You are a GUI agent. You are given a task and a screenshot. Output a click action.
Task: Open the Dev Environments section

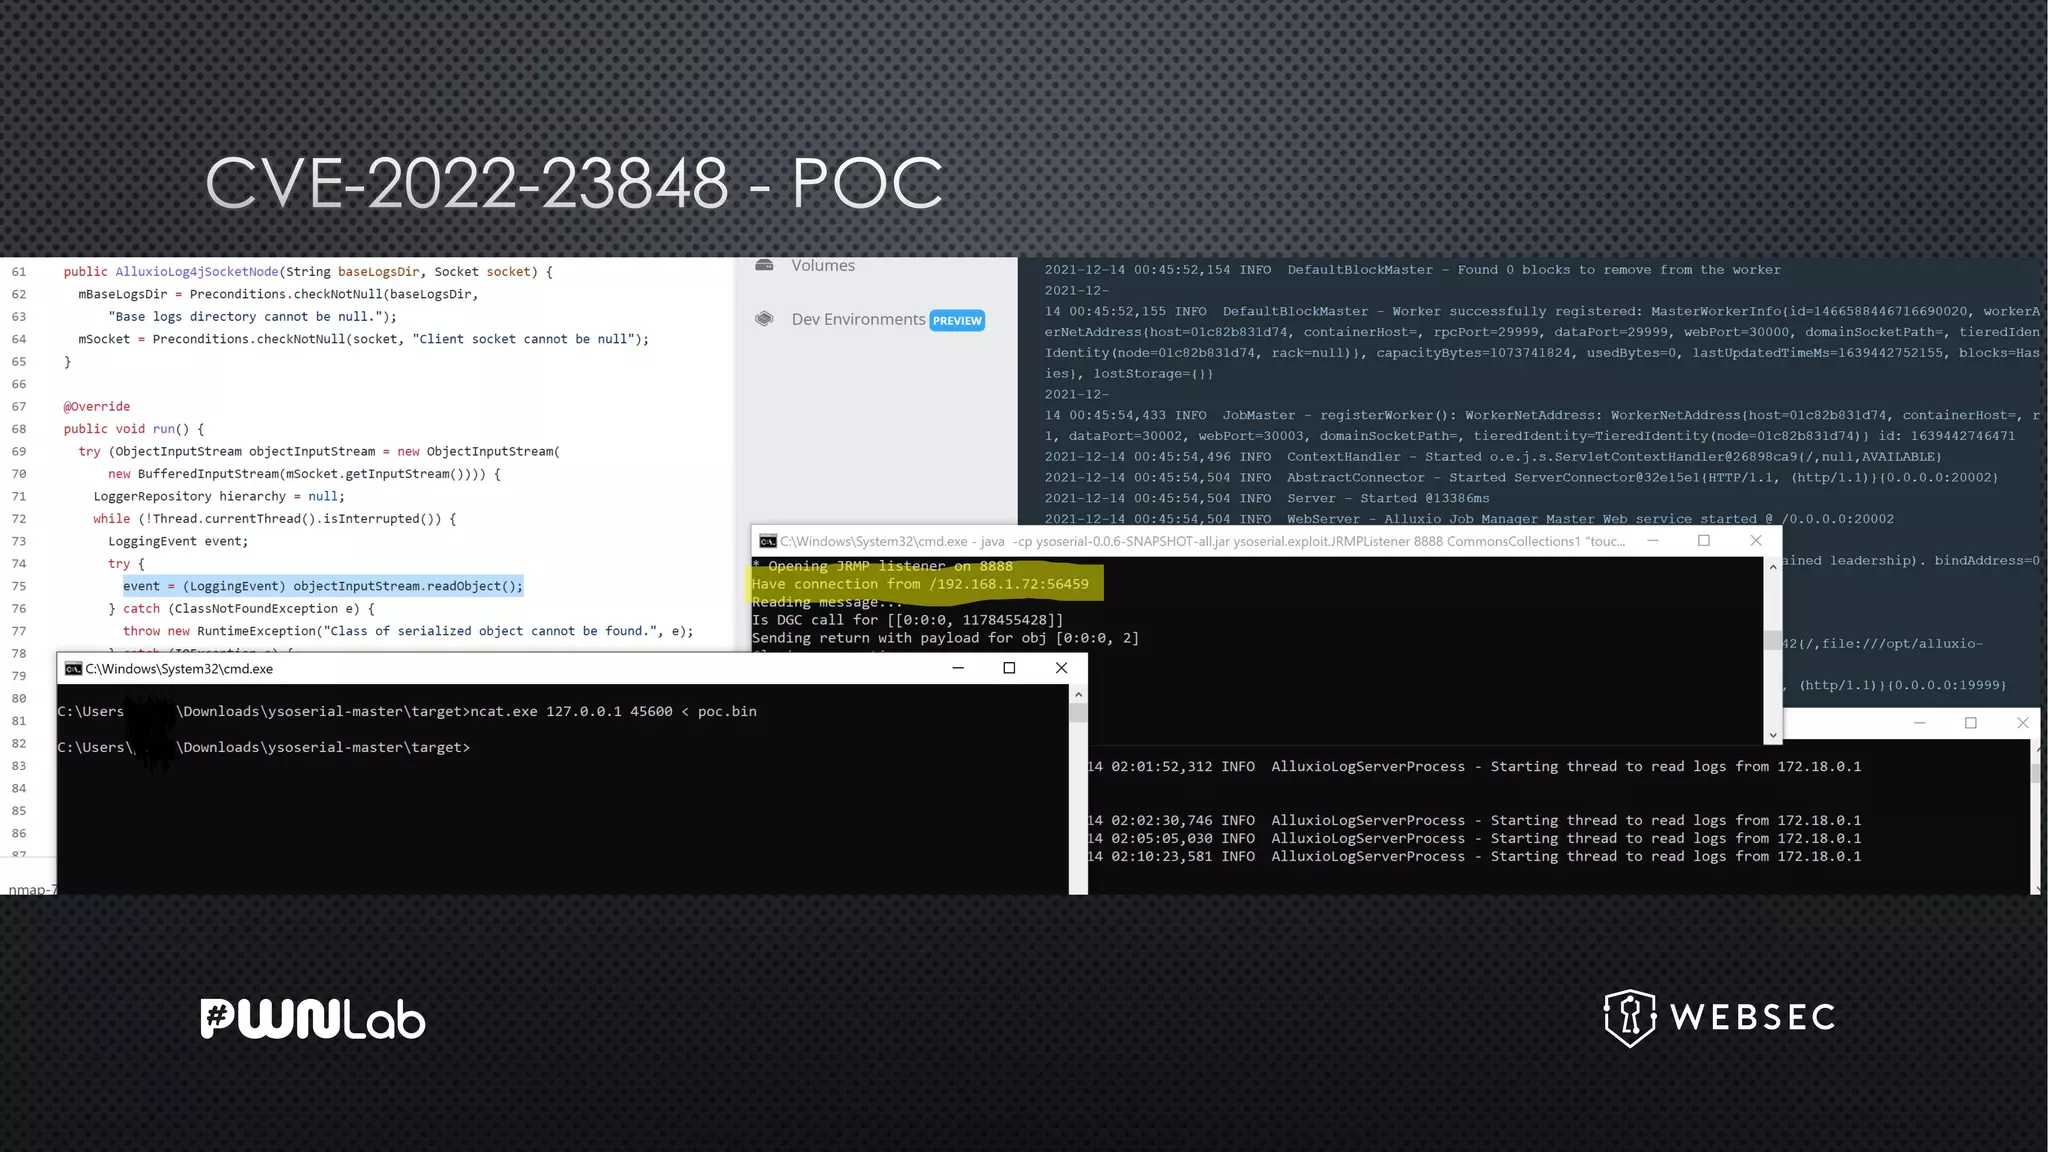858,319
